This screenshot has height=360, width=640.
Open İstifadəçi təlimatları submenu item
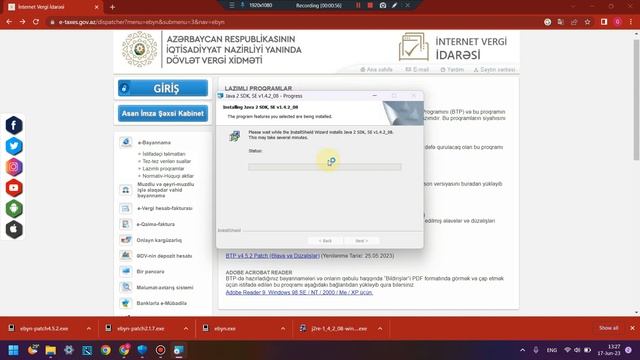coord(164,154)
